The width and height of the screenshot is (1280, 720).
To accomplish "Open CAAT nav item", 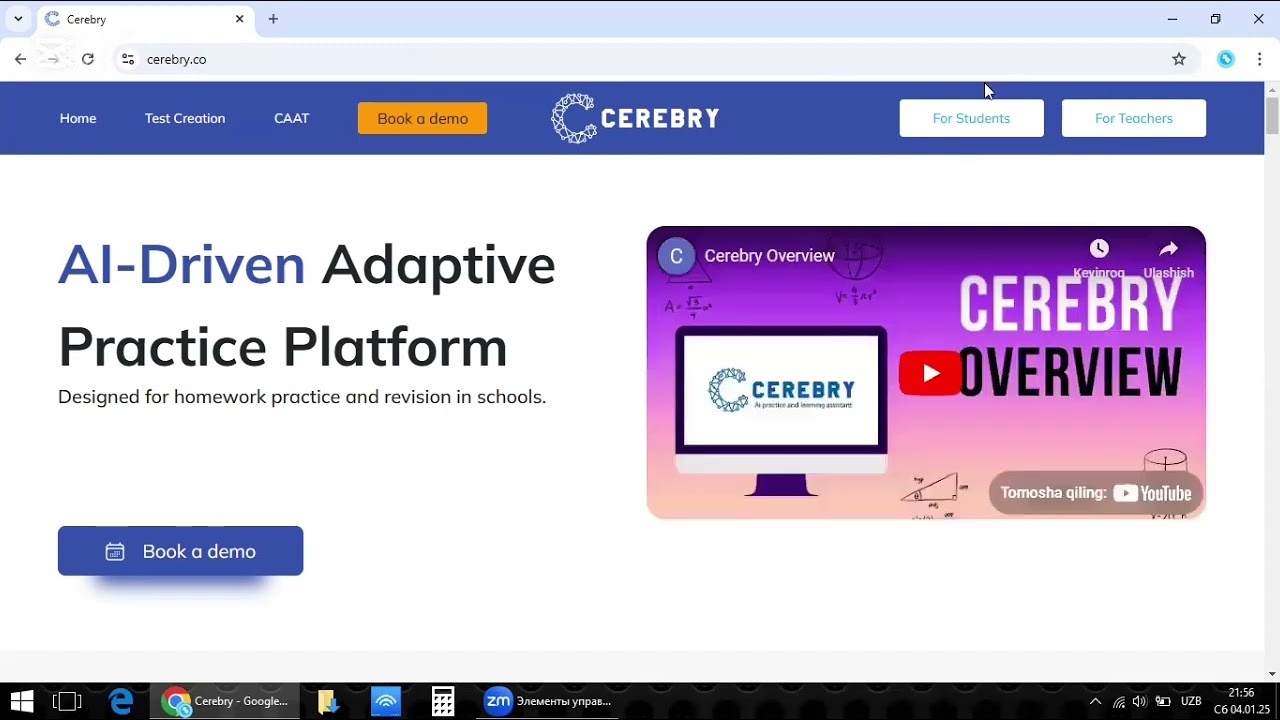I will point(292,118).
